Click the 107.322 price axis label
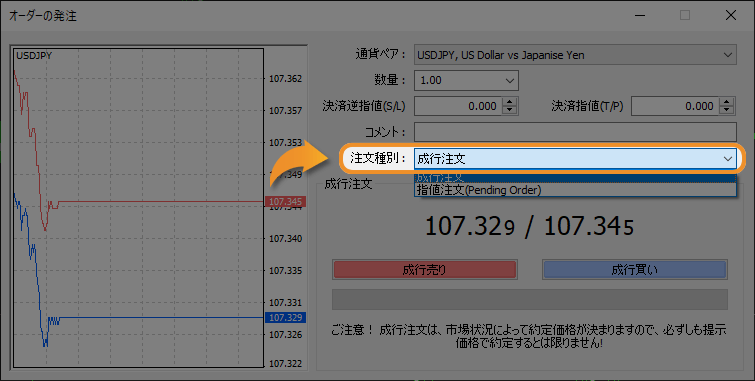 click(285, 364)
